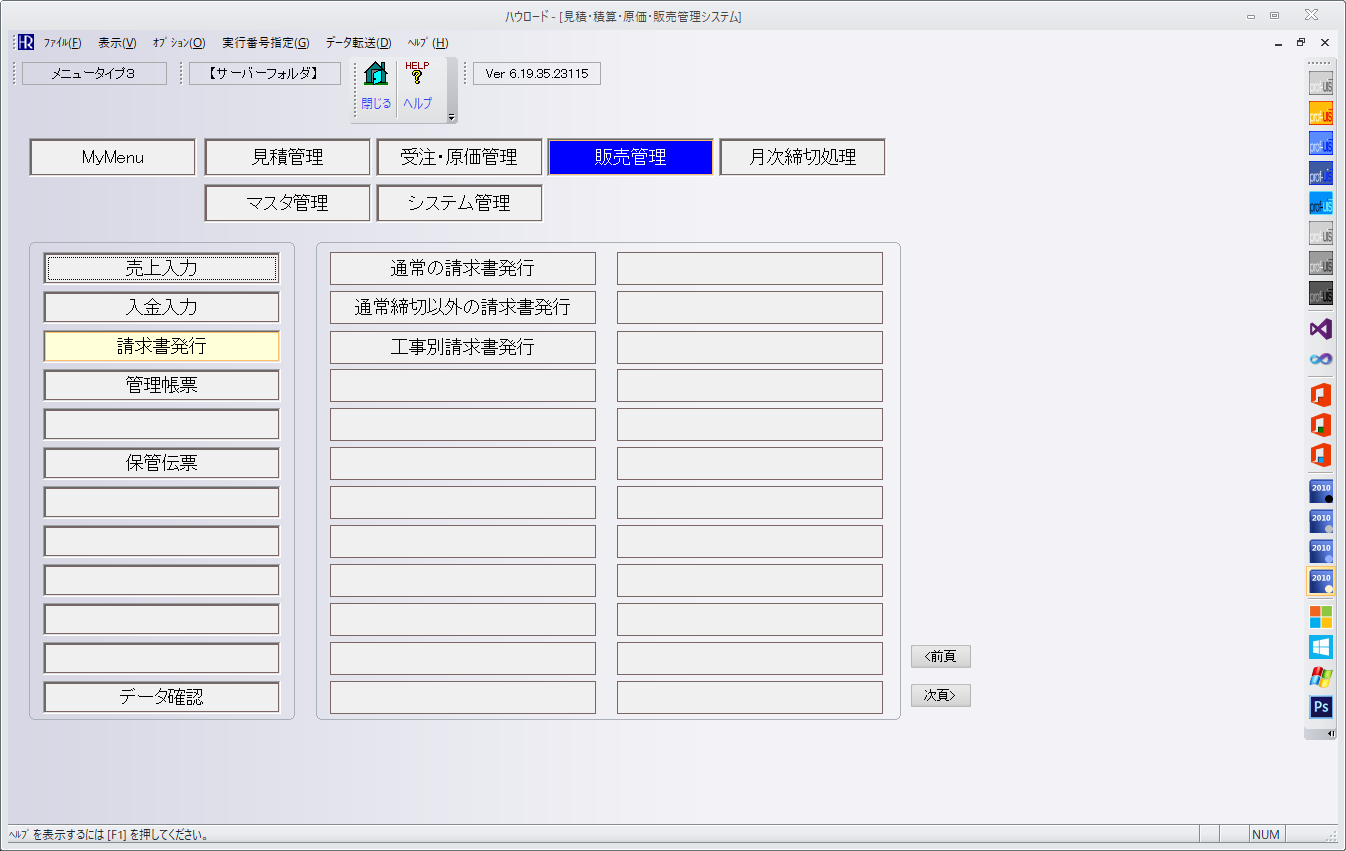Switch to the 見積管理 tab
The height and width of the screenshot is (851, 1346).
(x=287, y=157)
